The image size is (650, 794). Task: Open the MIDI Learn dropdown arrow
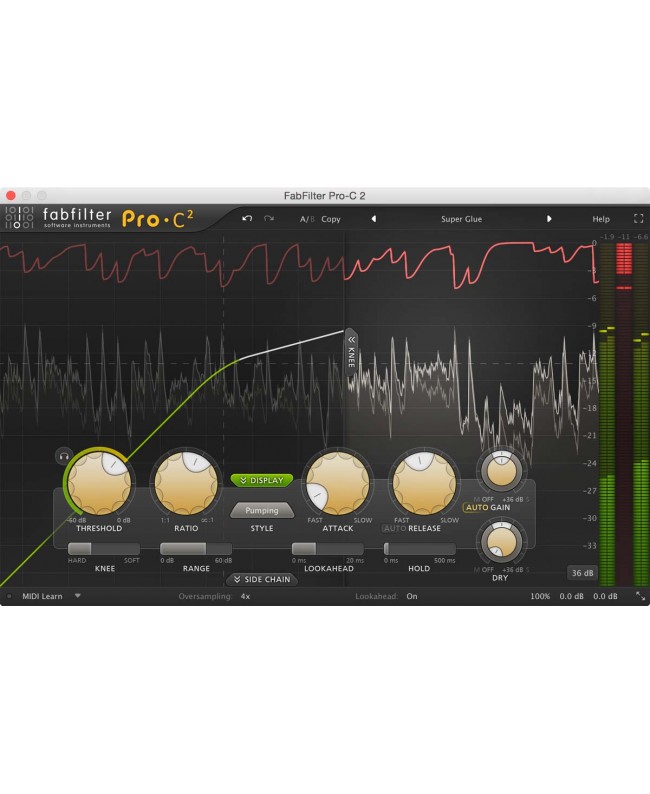click(x=77, y=596)
